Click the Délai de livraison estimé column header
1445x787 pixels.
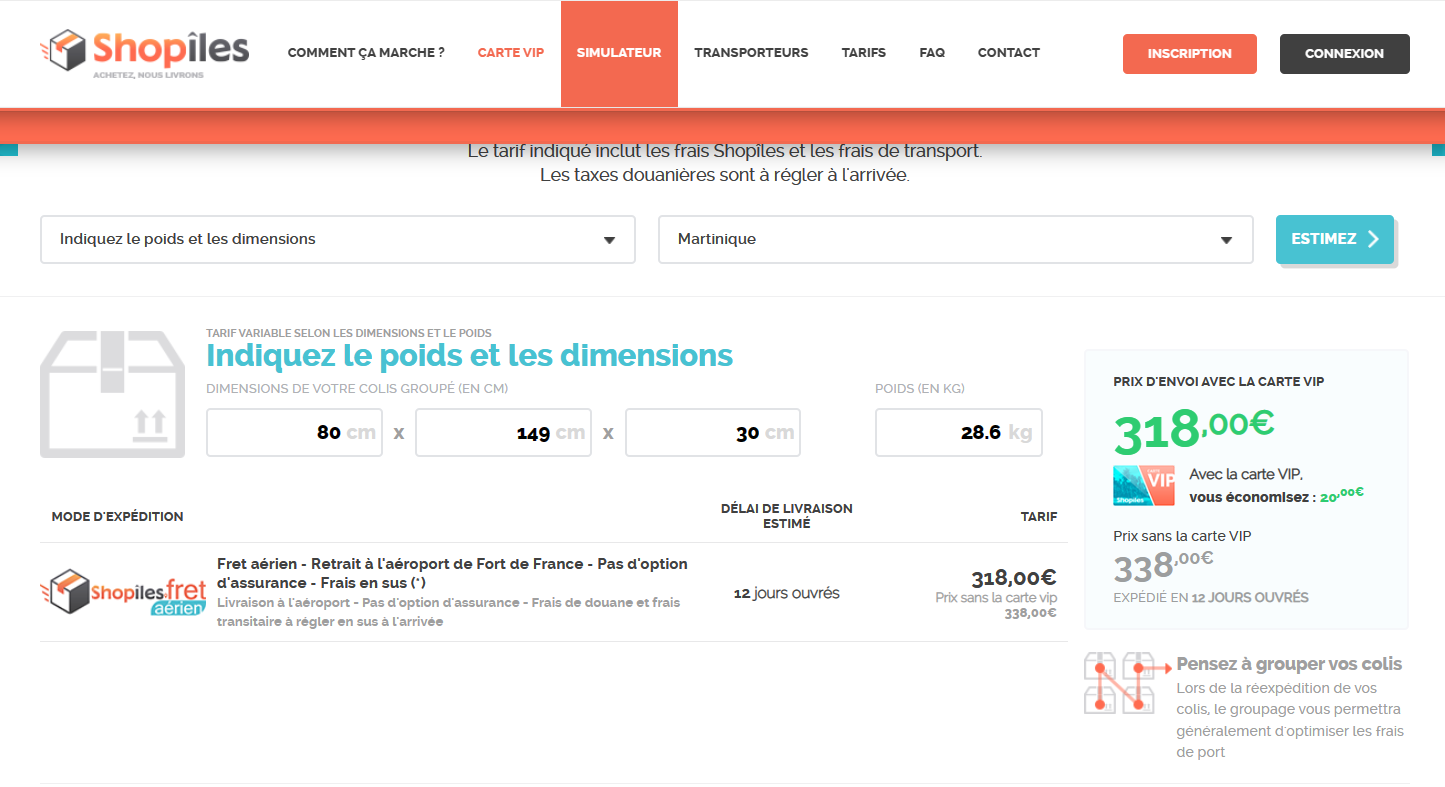(x=786, y=516)
